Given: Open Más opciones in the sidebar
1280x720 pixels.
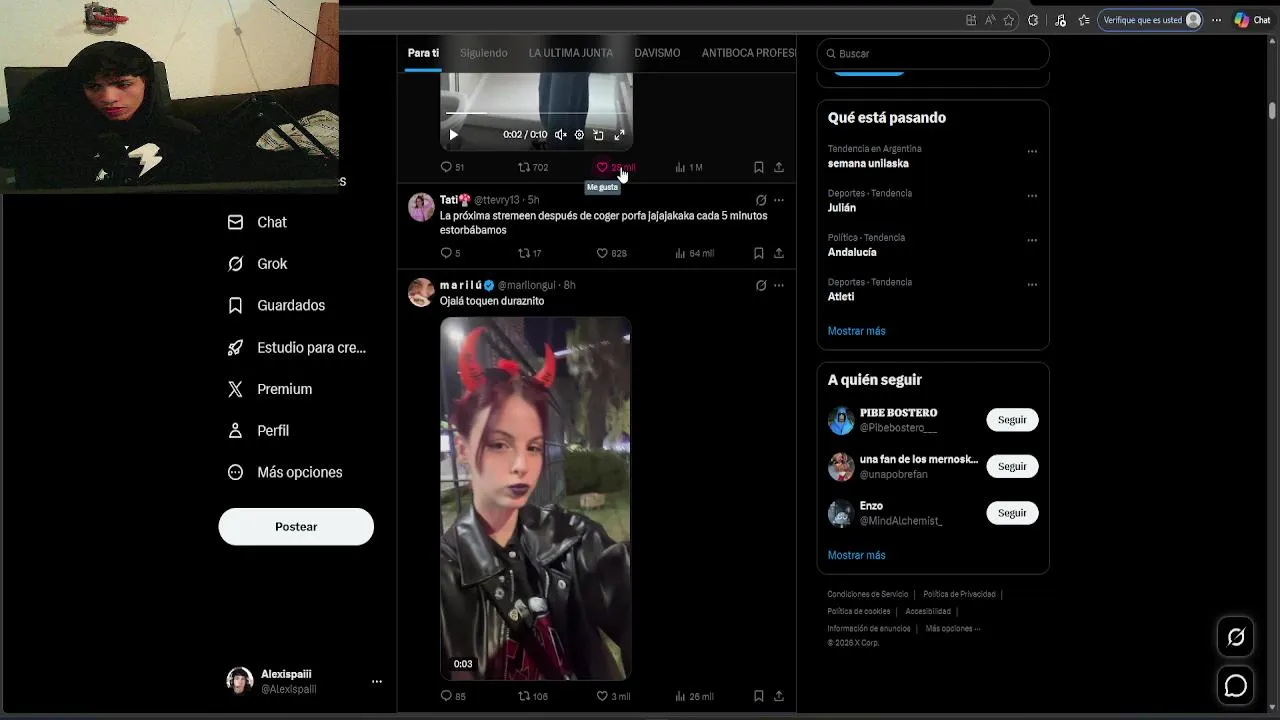Looking at the screenshot, I should click(285, 472).
